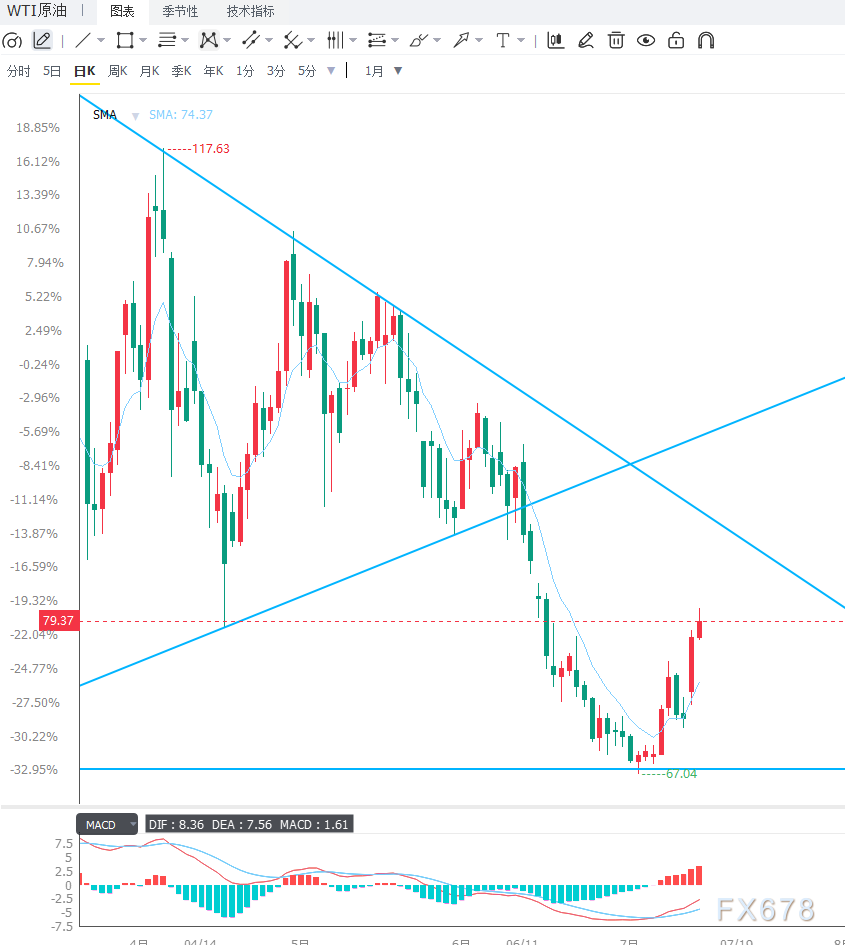Click the SMA: 74.37 value
The width and height of the screenshot is (845, 945).
coord(181,115)
